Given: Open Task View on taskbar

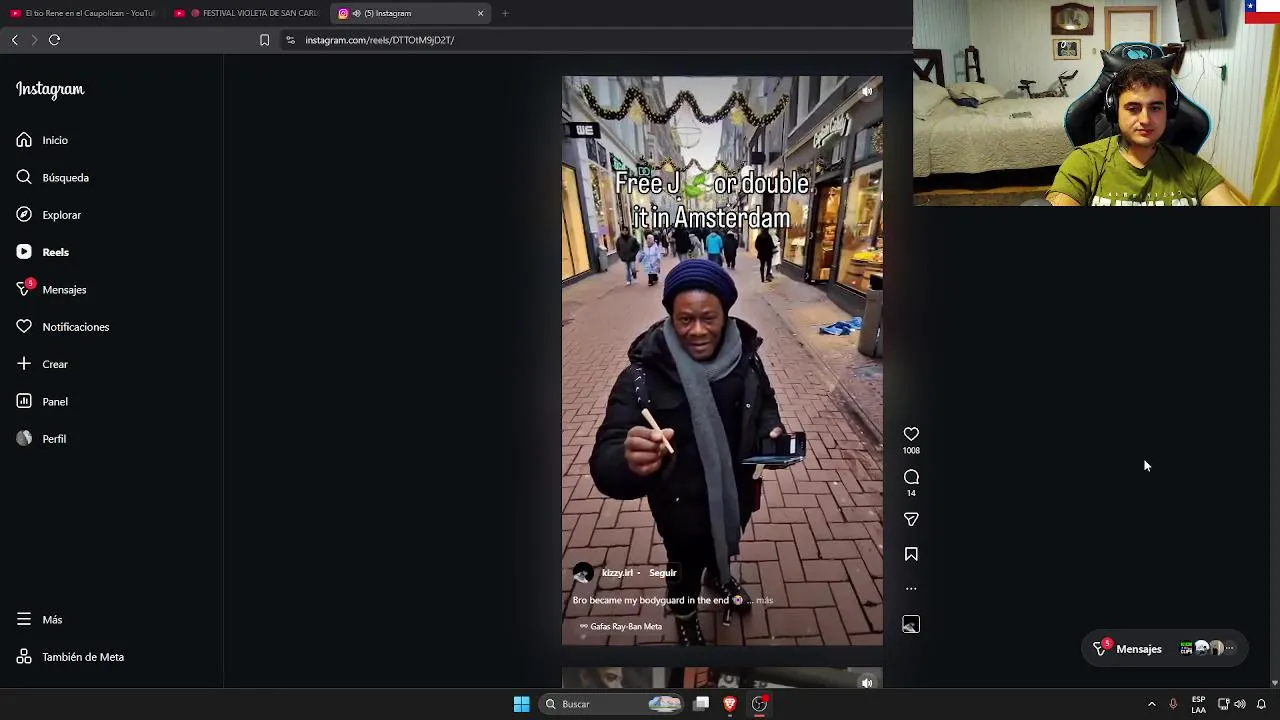Looking at the screenshot, I should click(702, 704).
